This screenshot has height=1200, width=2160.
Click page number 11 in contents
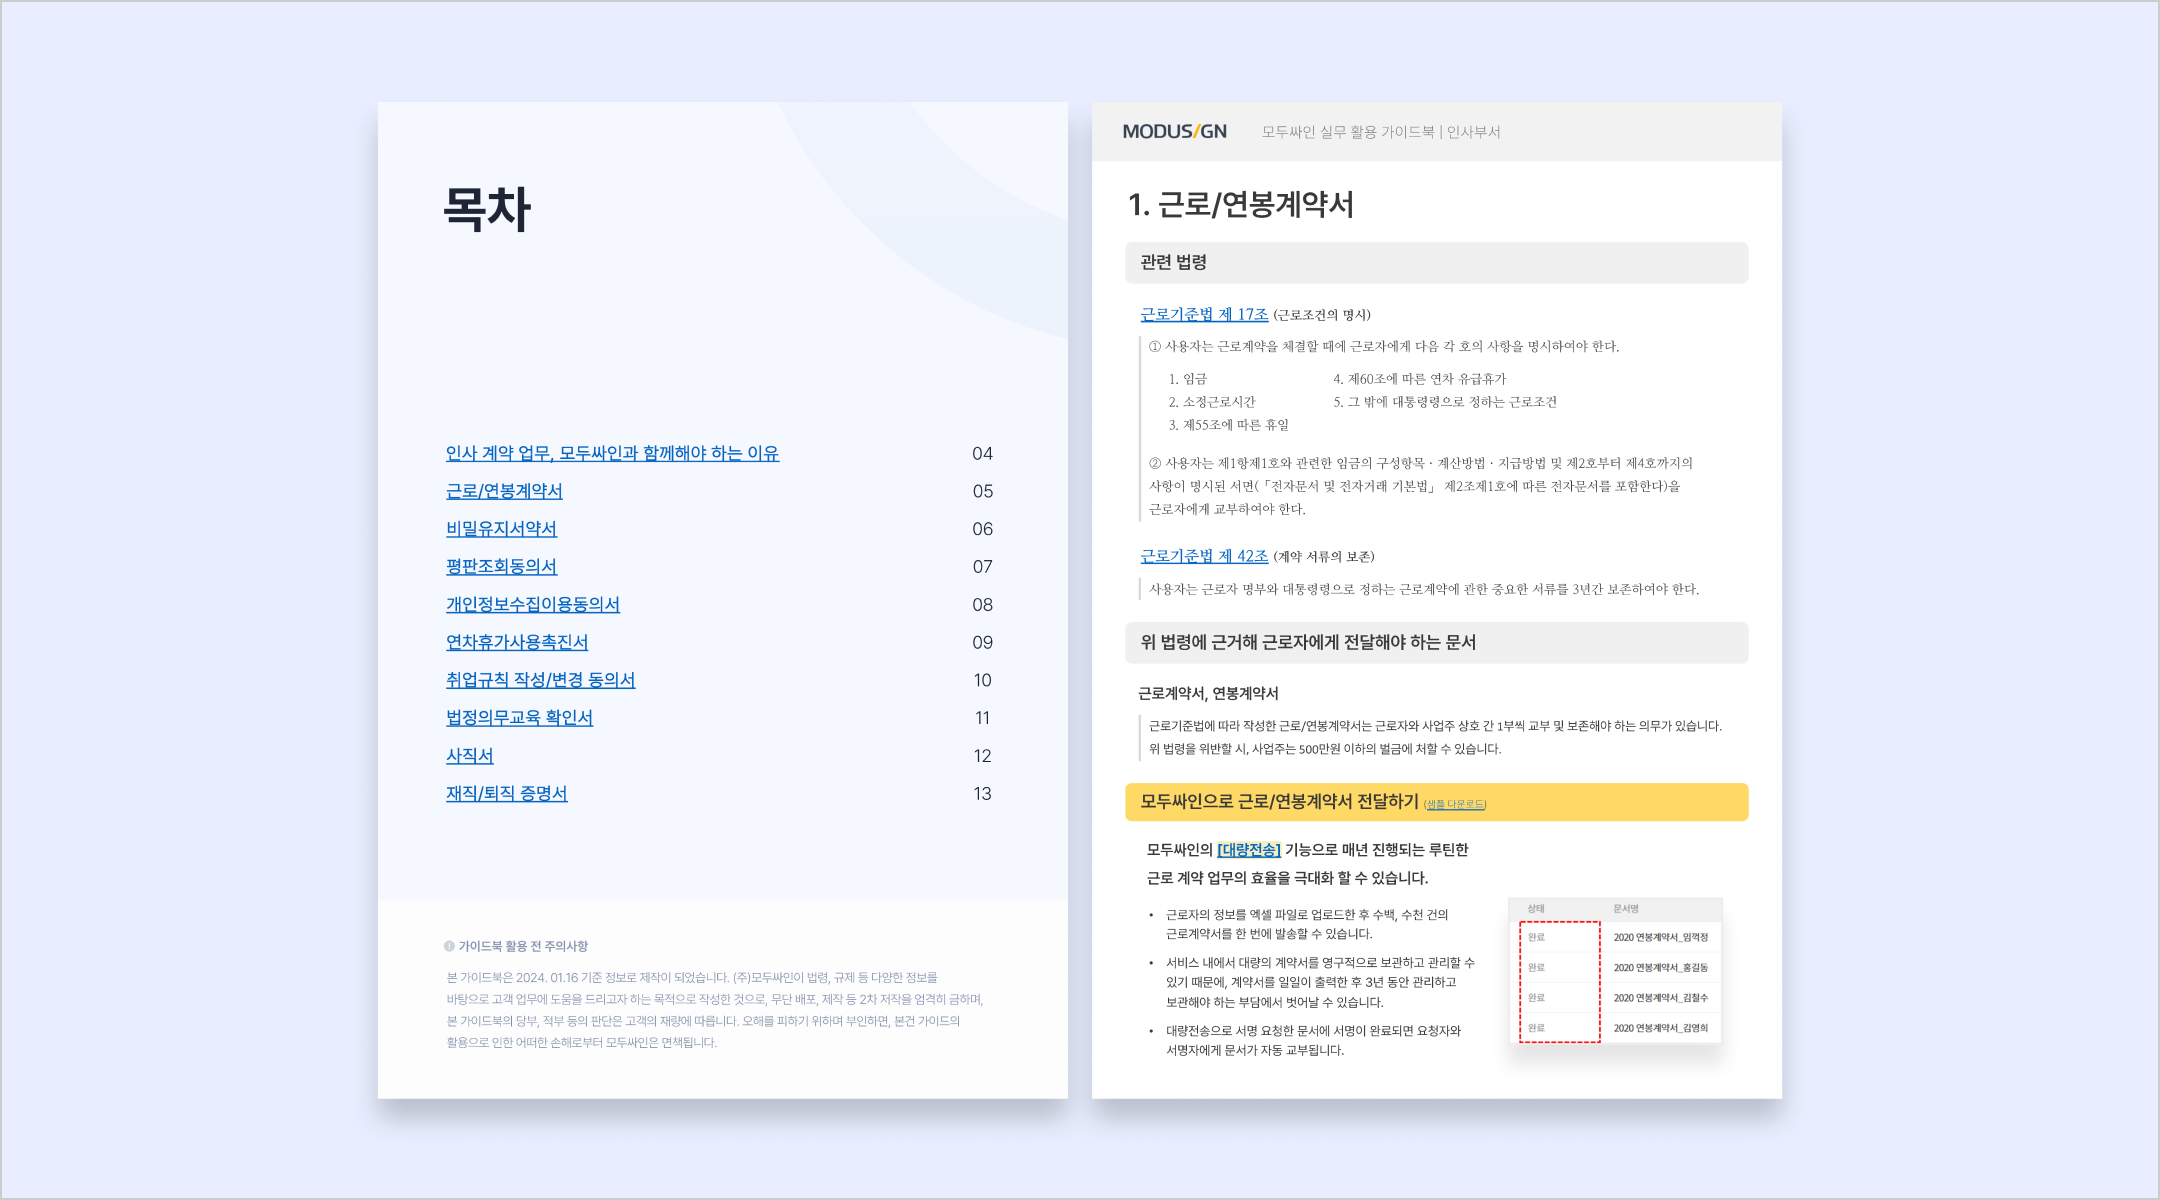coord(982,718)
